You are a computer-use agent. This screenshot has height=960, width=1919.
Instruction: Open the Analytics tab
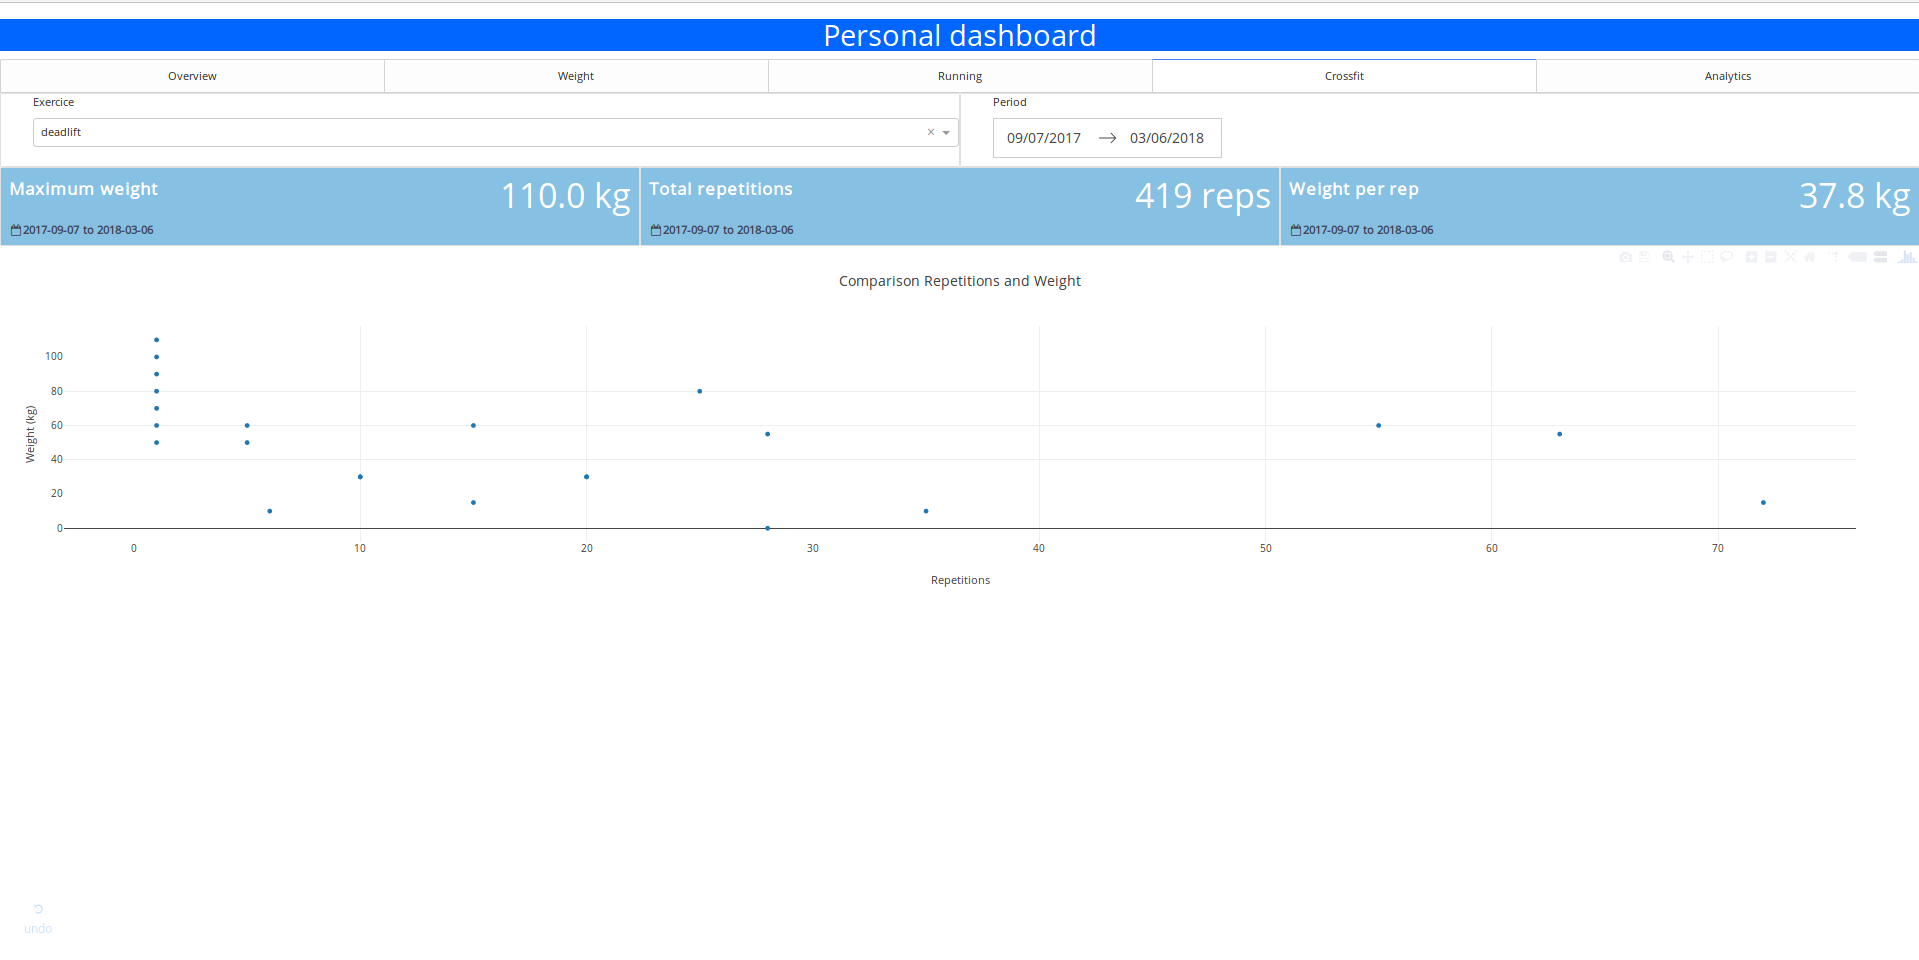(x=1727, y=76)
